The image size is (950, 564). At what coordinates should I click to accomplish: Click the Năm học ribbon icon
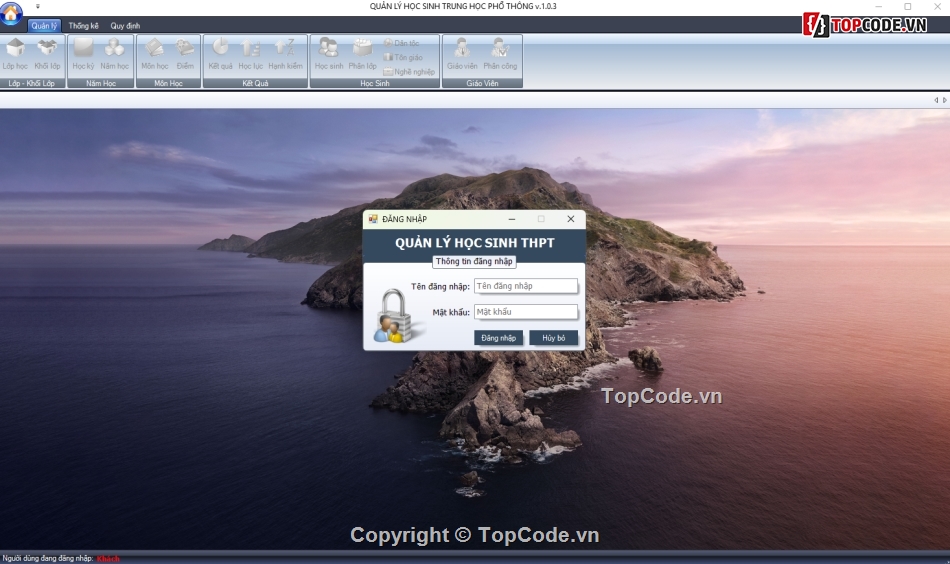(x=115, y=53)
